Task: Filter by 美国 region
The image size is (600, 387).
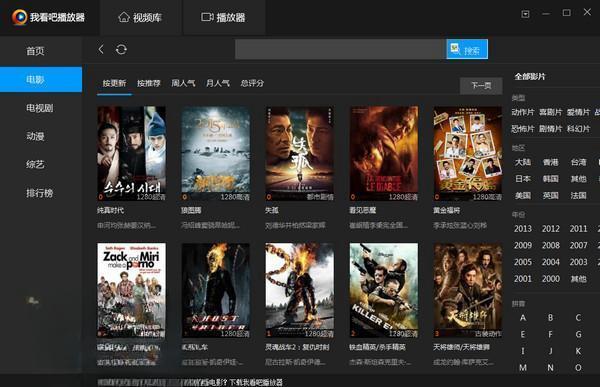Action: 523,196
